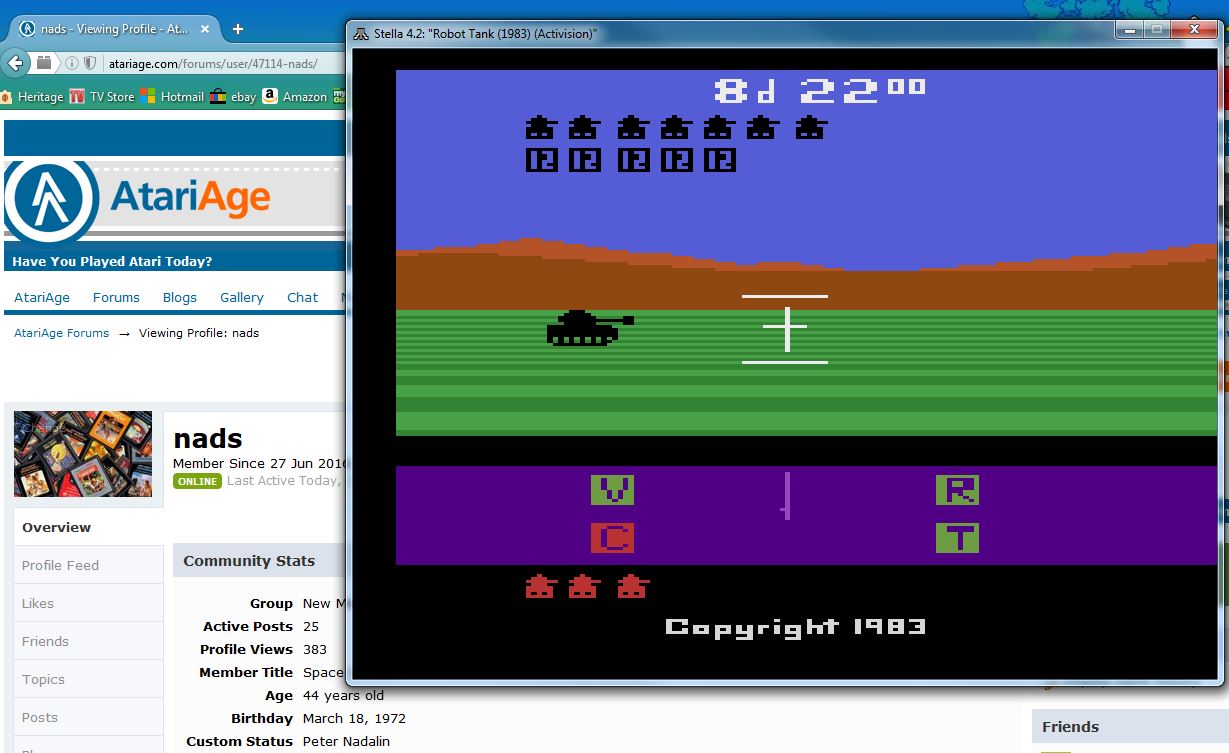
Task: Click the birthday value March 18, 1972
Action: click(x=354, y=718)
